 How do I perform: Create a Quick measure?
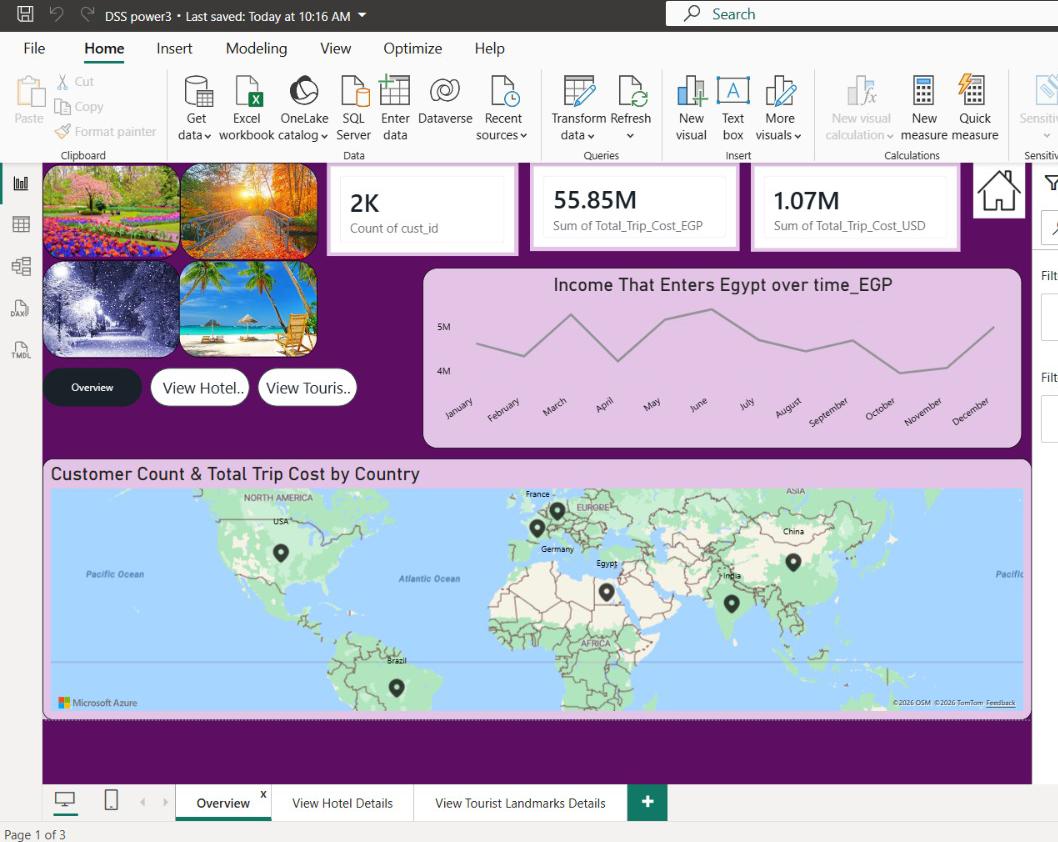coord(974,108)
